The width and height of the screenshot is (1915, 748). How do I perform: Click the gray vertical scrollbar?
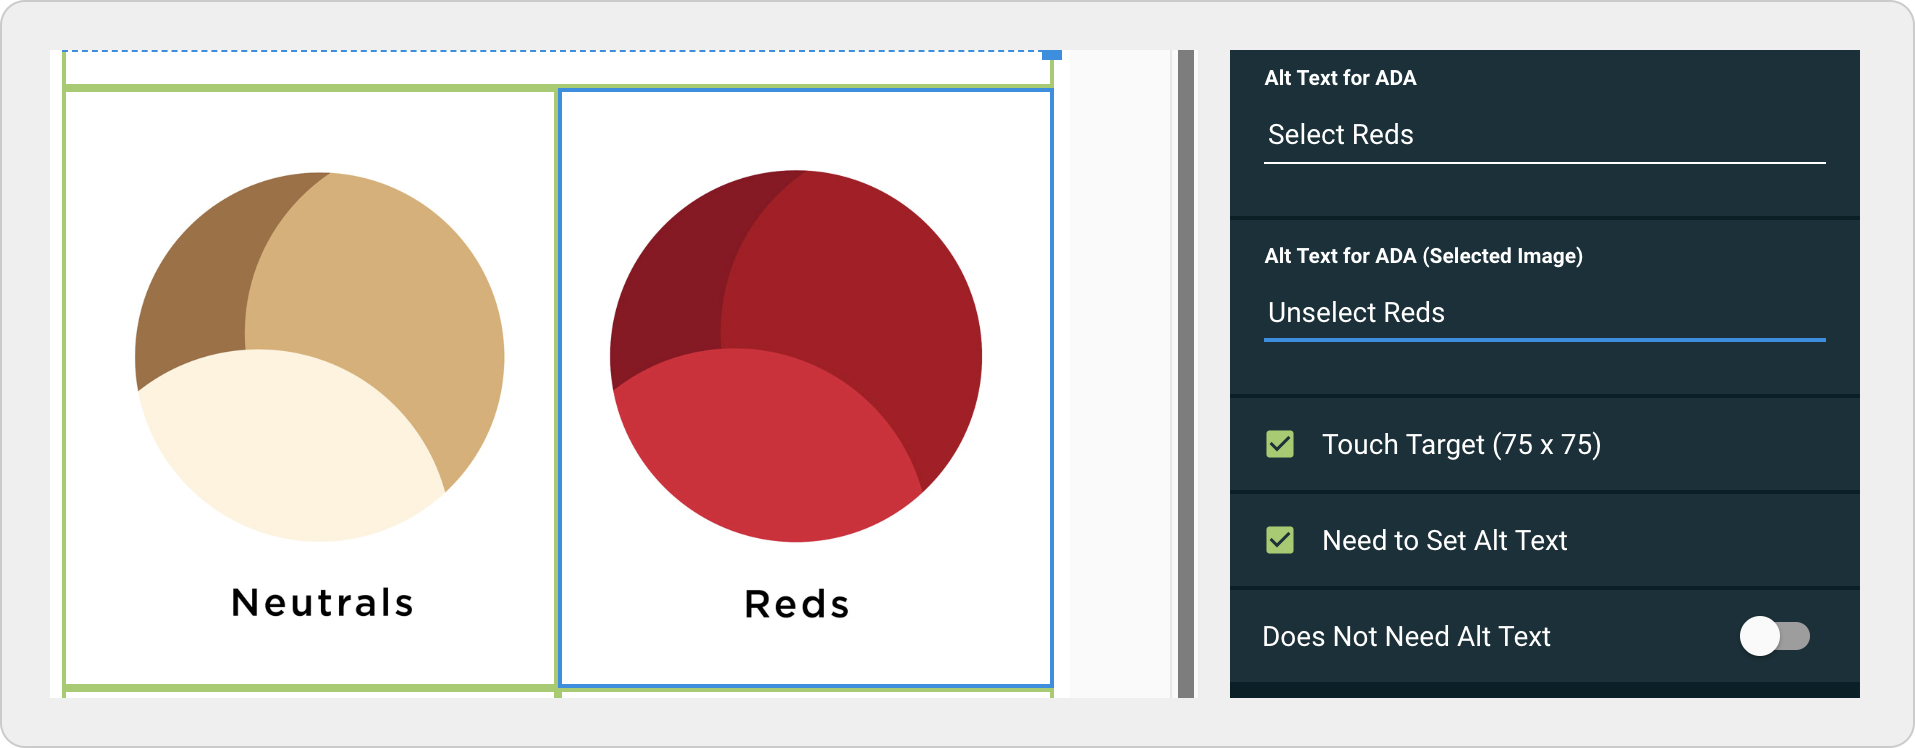(1186, 374)
